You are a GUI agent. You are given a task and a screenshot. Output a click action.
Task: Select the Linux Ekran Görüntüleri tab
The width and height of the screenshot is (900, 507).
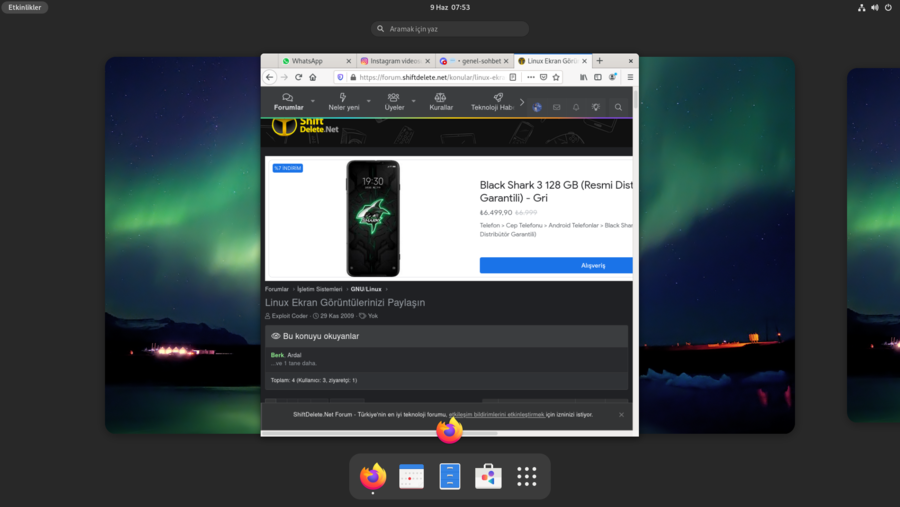point(552,61)
